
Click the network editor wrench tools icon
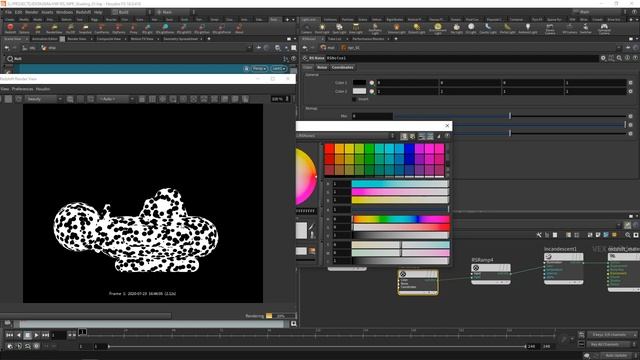pyautogui.click(x=539, y=235)
